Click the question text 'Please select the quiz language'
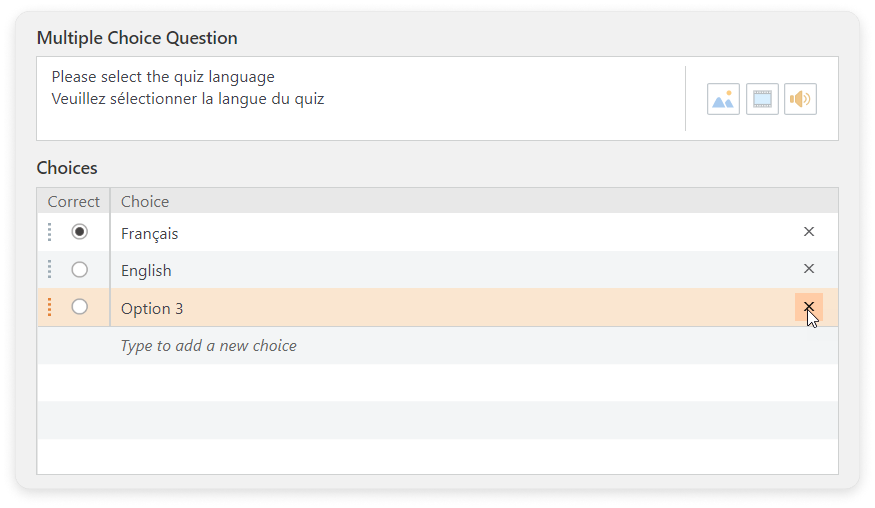 coord(163,77)
